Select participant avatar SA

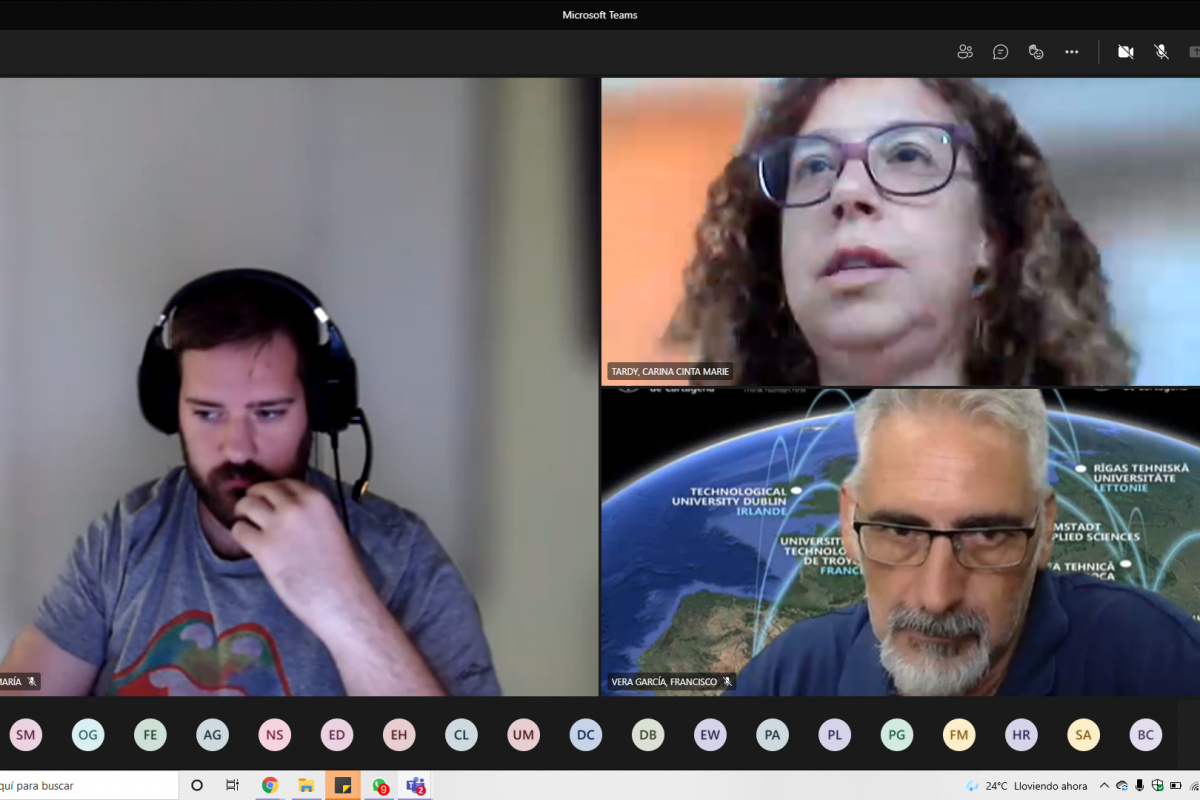pyautogui.click(x=1084, y=735)
